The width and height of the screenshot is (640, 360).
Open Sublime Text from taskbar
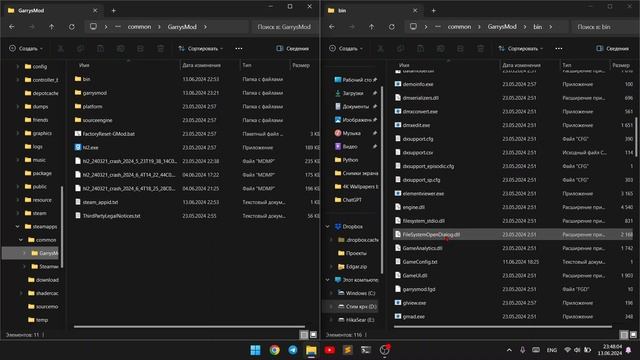point(348,350)
